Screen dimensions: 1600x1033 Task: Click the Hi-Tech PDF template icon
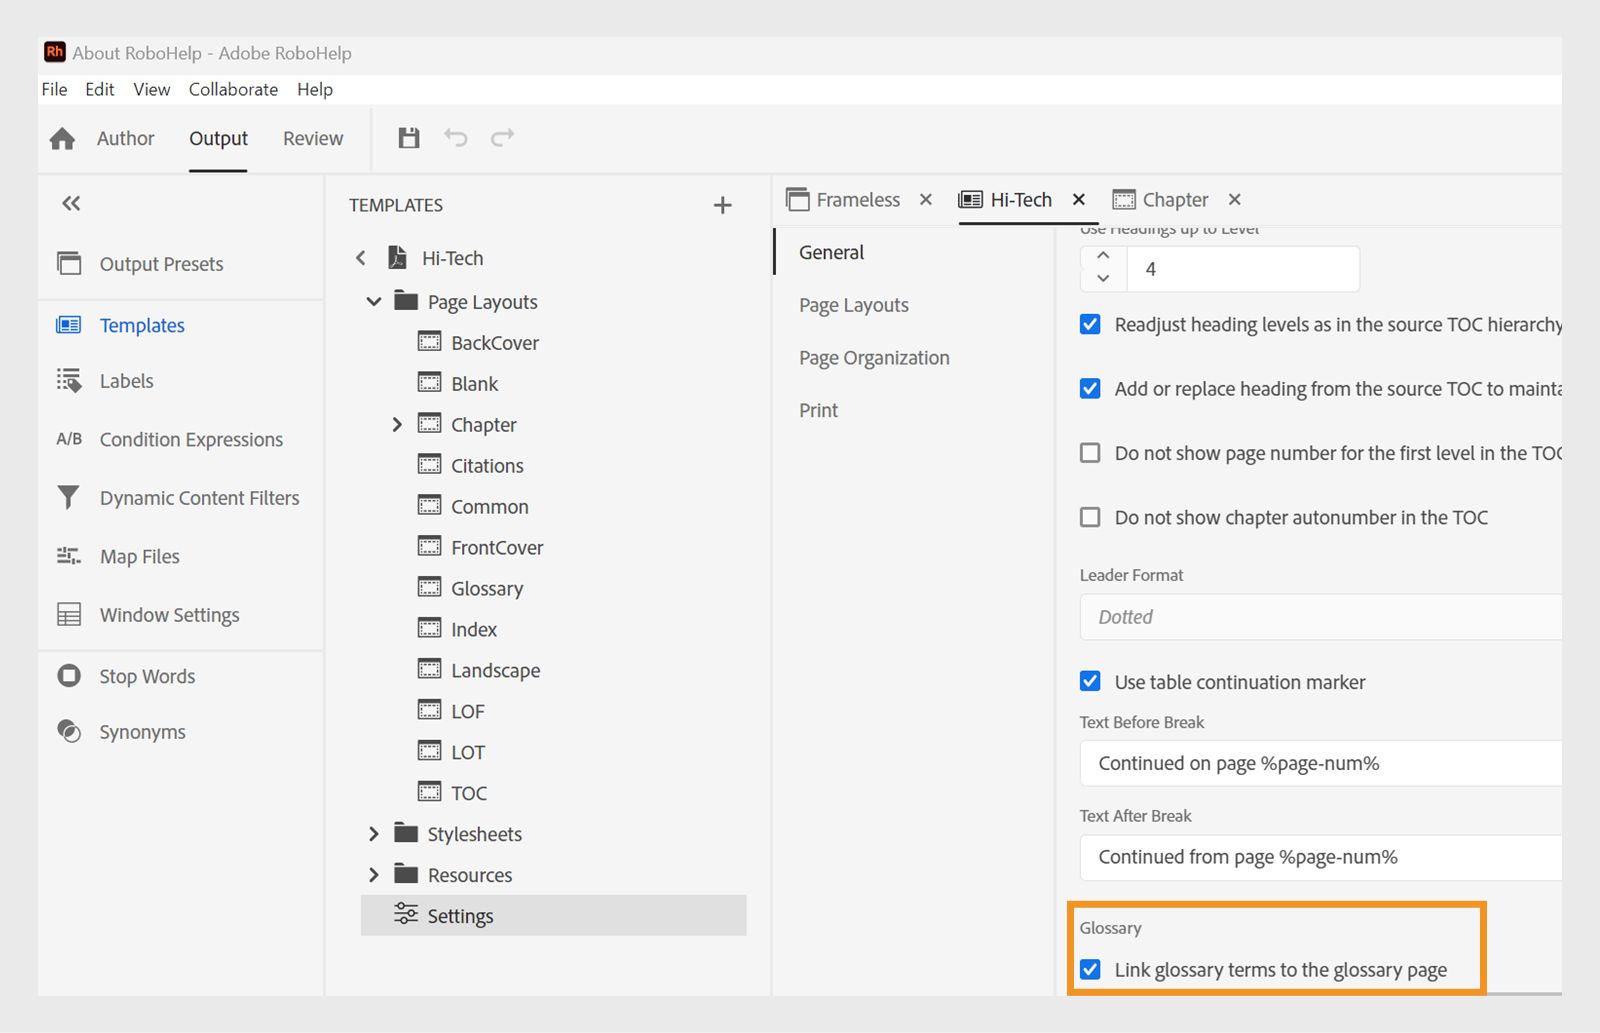click(397, 258)
